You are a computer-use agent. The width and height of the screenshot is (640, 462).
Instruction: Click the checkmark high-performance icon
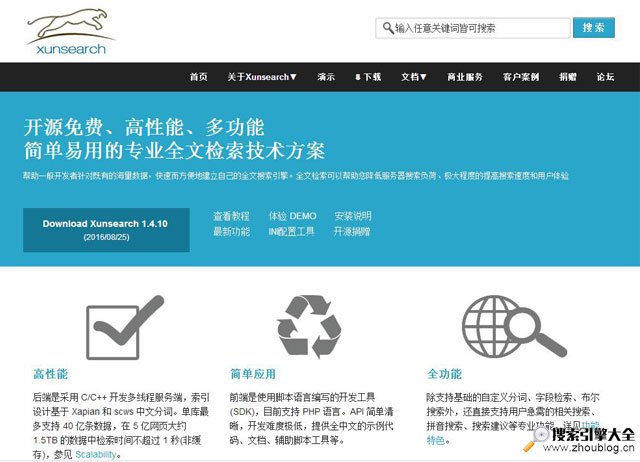[x=124, y=325]
